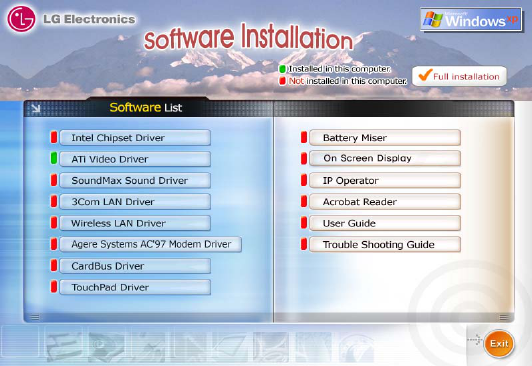
Task: Click the green indicator next to ATI Video Driver
Action: click(x=54, y=158)
